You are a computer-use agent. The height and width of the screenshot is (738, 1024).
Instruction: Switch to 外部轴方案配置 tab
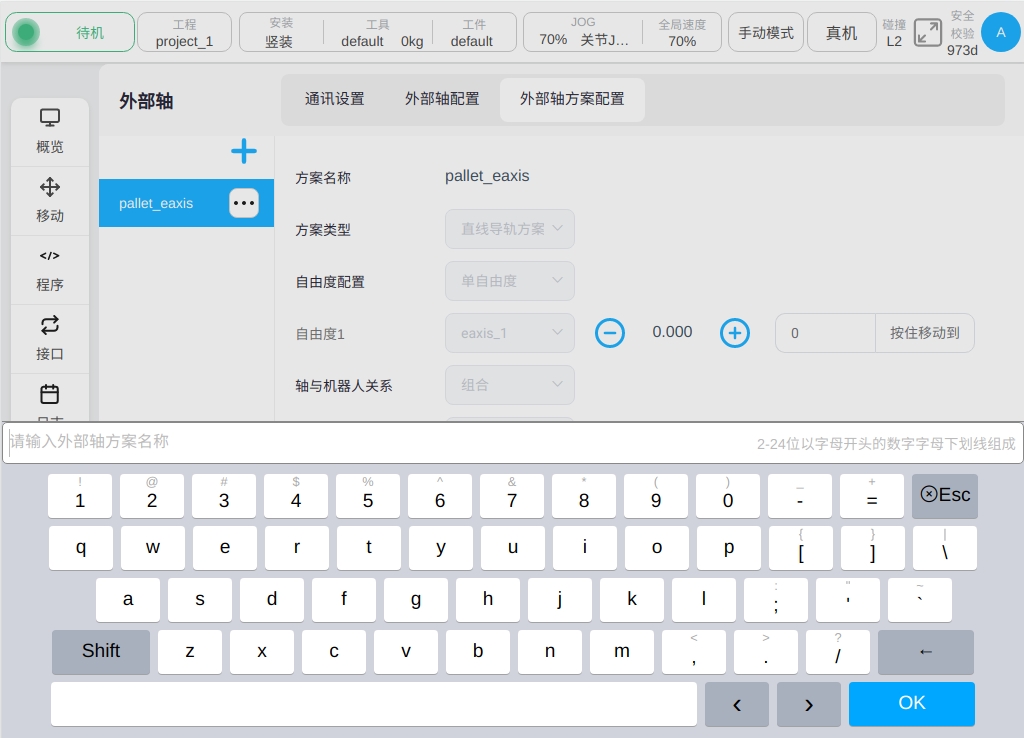coord(572,99)
